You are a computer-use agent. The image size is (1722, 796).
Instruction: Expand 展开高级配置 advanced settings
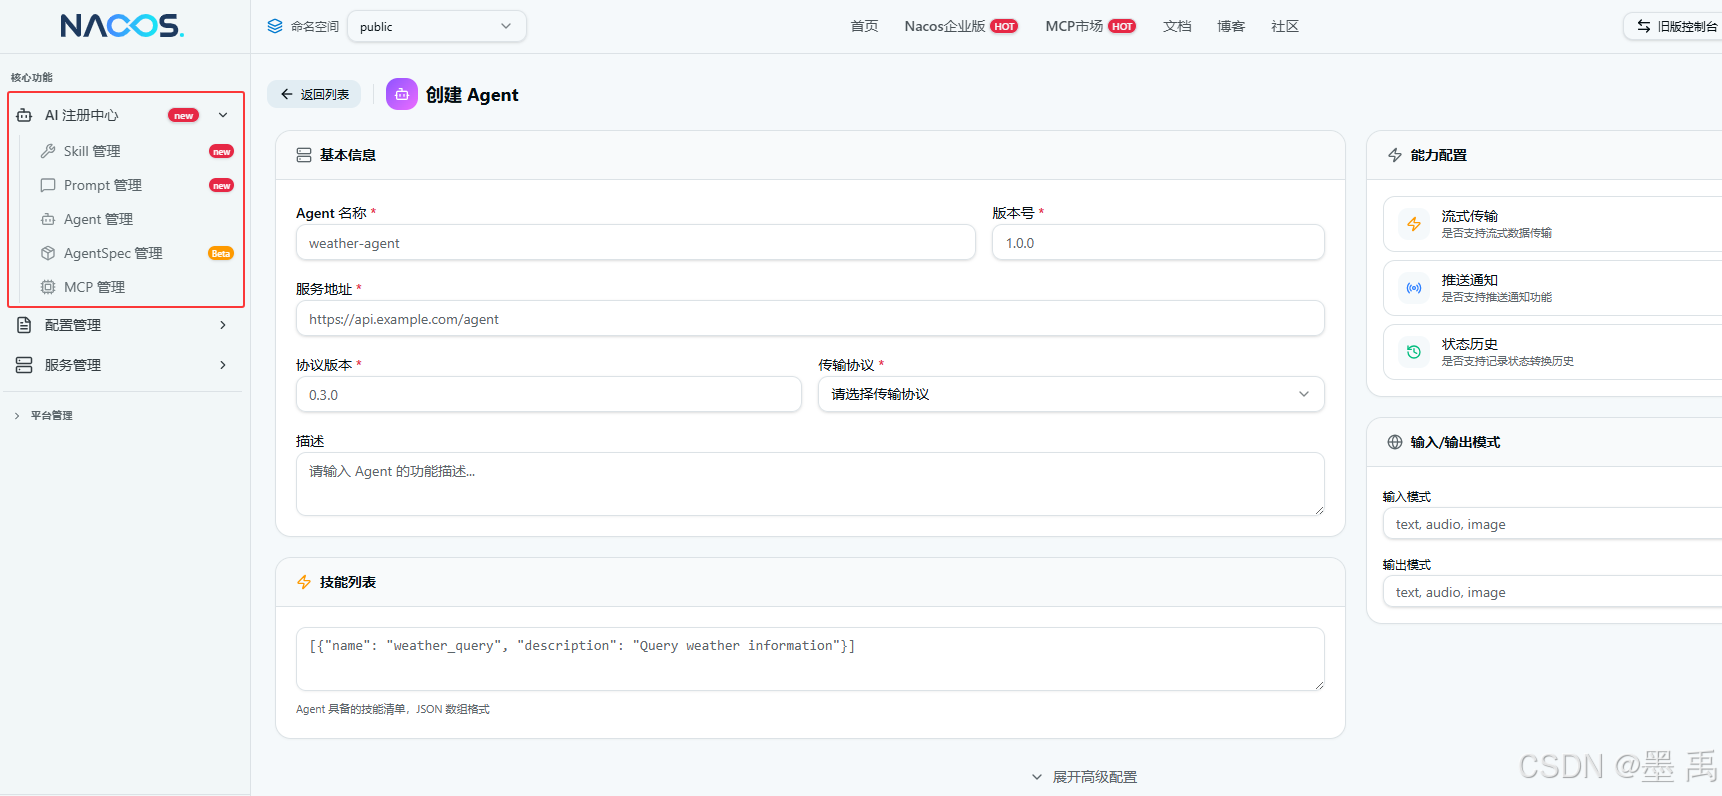point(1085,777)
